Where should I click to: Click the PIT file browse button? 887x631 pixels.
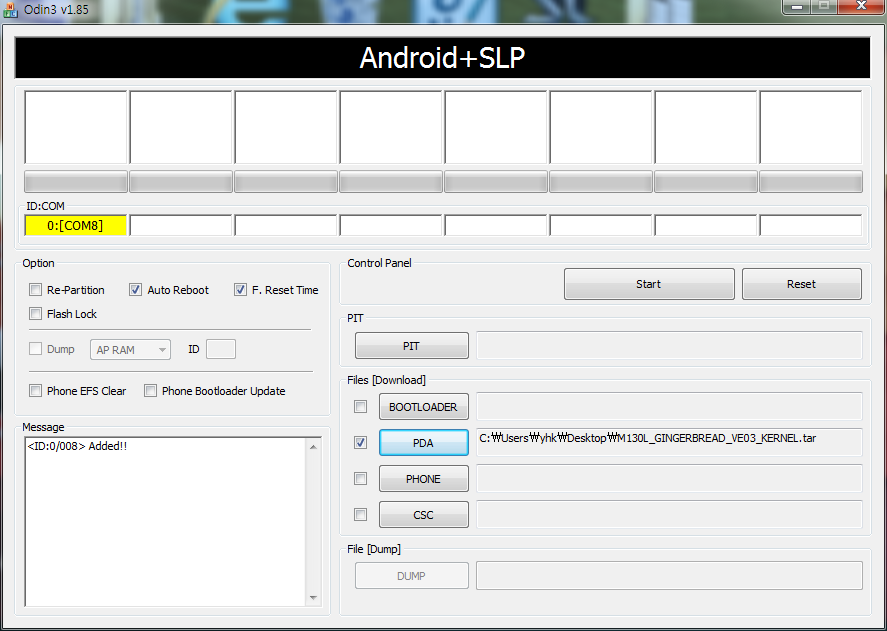point(411,346)
